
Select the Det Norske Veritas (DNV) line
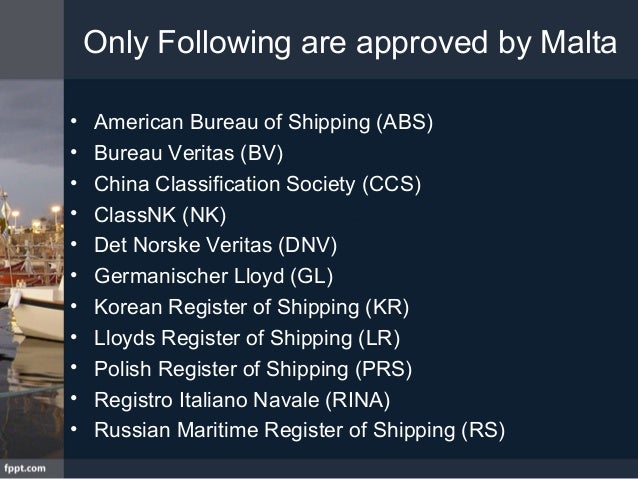click(215, 245)
